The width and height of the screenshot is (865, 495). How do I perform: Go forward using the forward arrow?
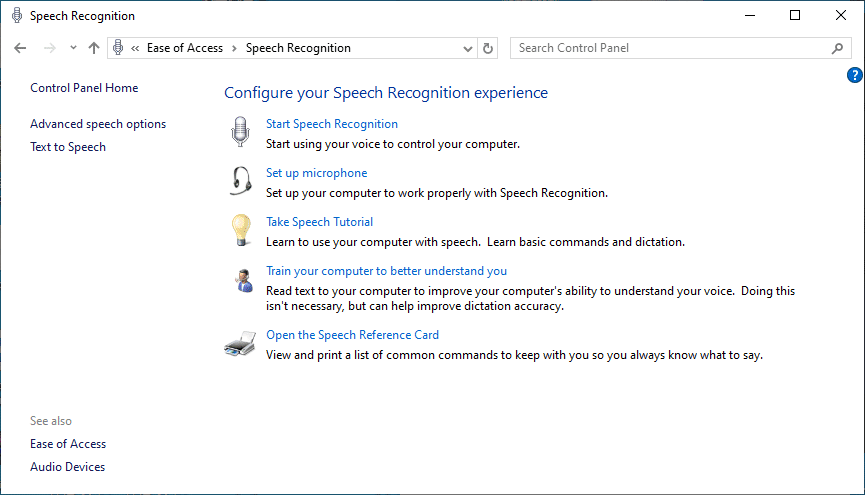pyautogui.click(x=50, y=48)
